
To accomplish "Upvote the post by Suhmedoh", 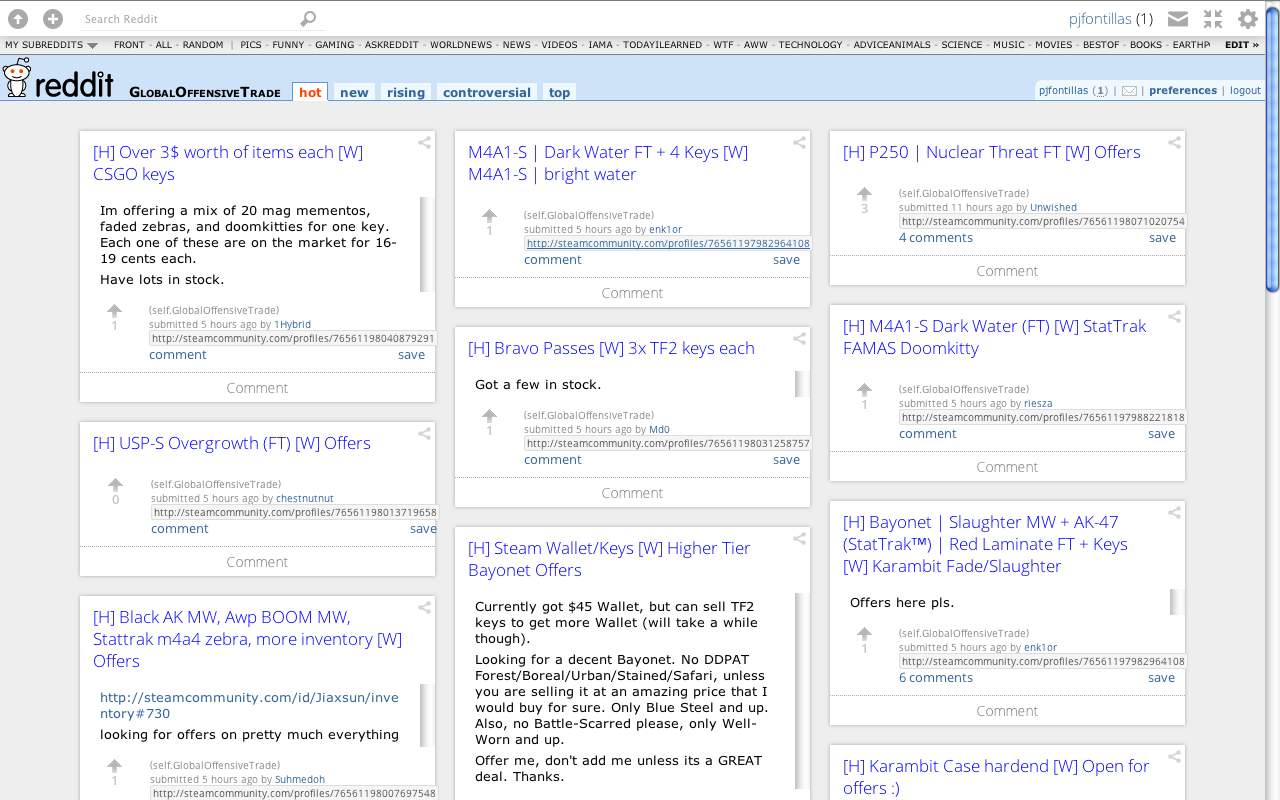I will pyautogui.click(x=114, y=766).
